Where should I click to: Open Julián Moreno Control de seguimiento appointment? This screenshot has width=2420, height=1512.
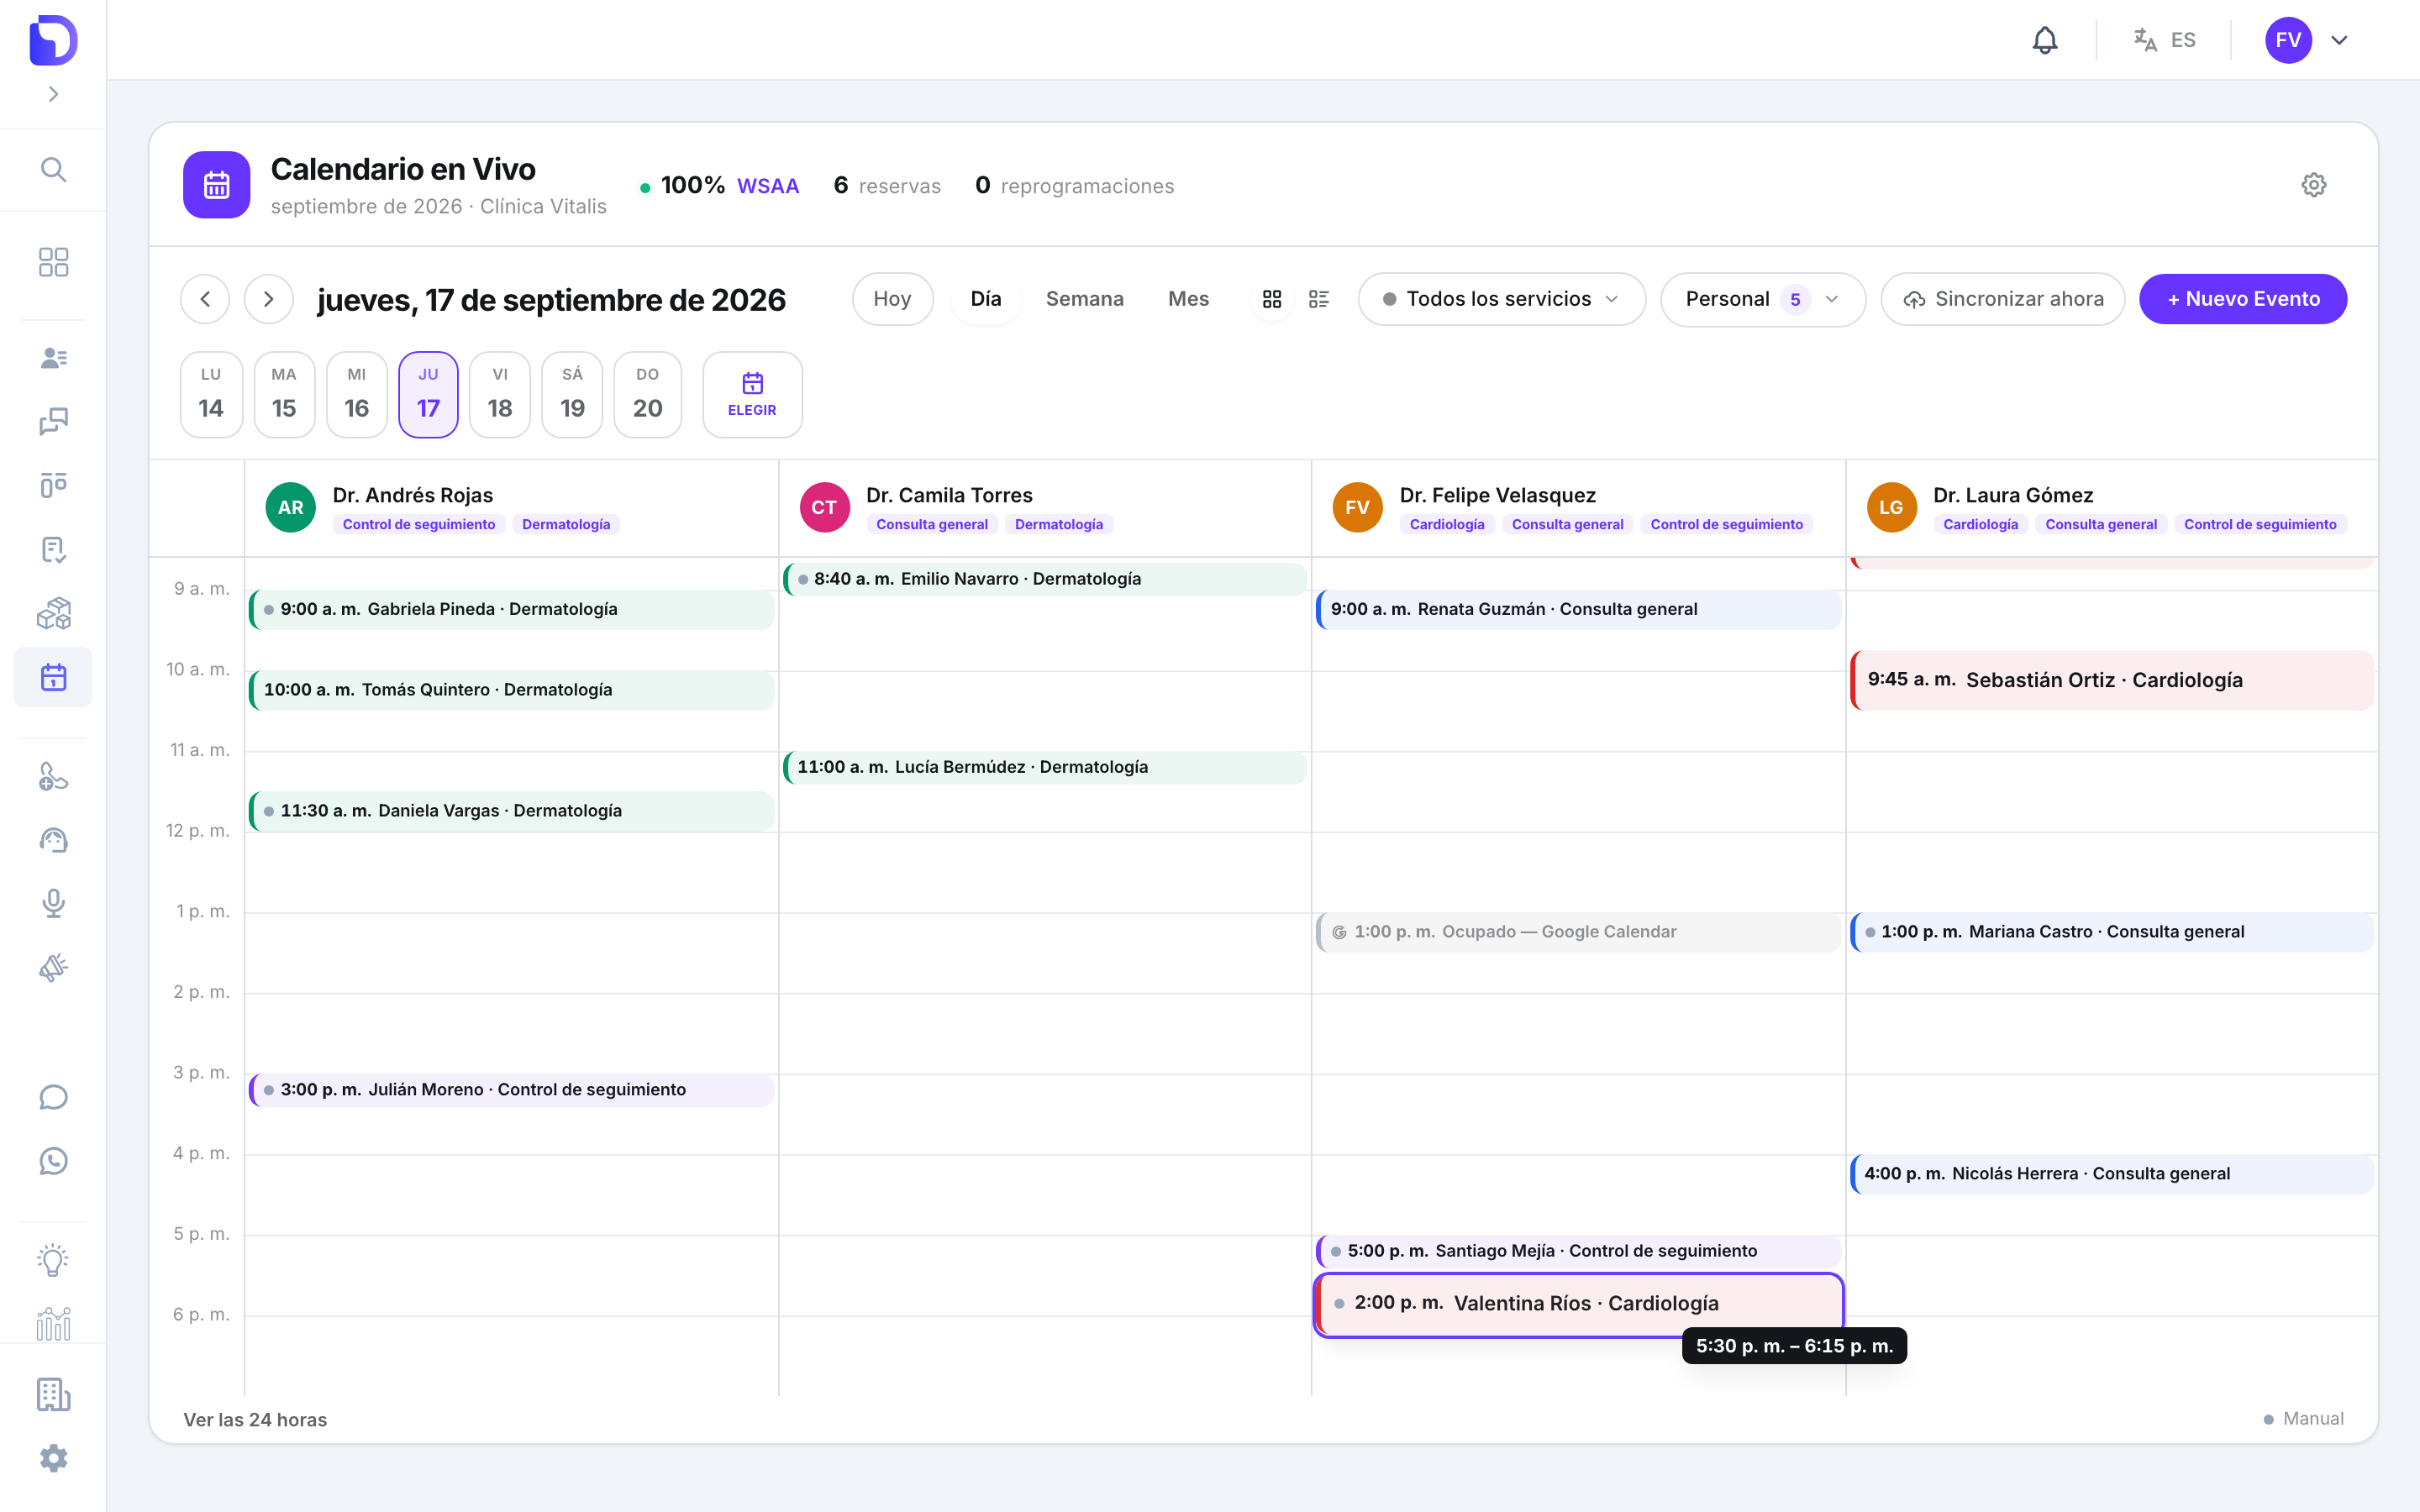pos(511,1090)
